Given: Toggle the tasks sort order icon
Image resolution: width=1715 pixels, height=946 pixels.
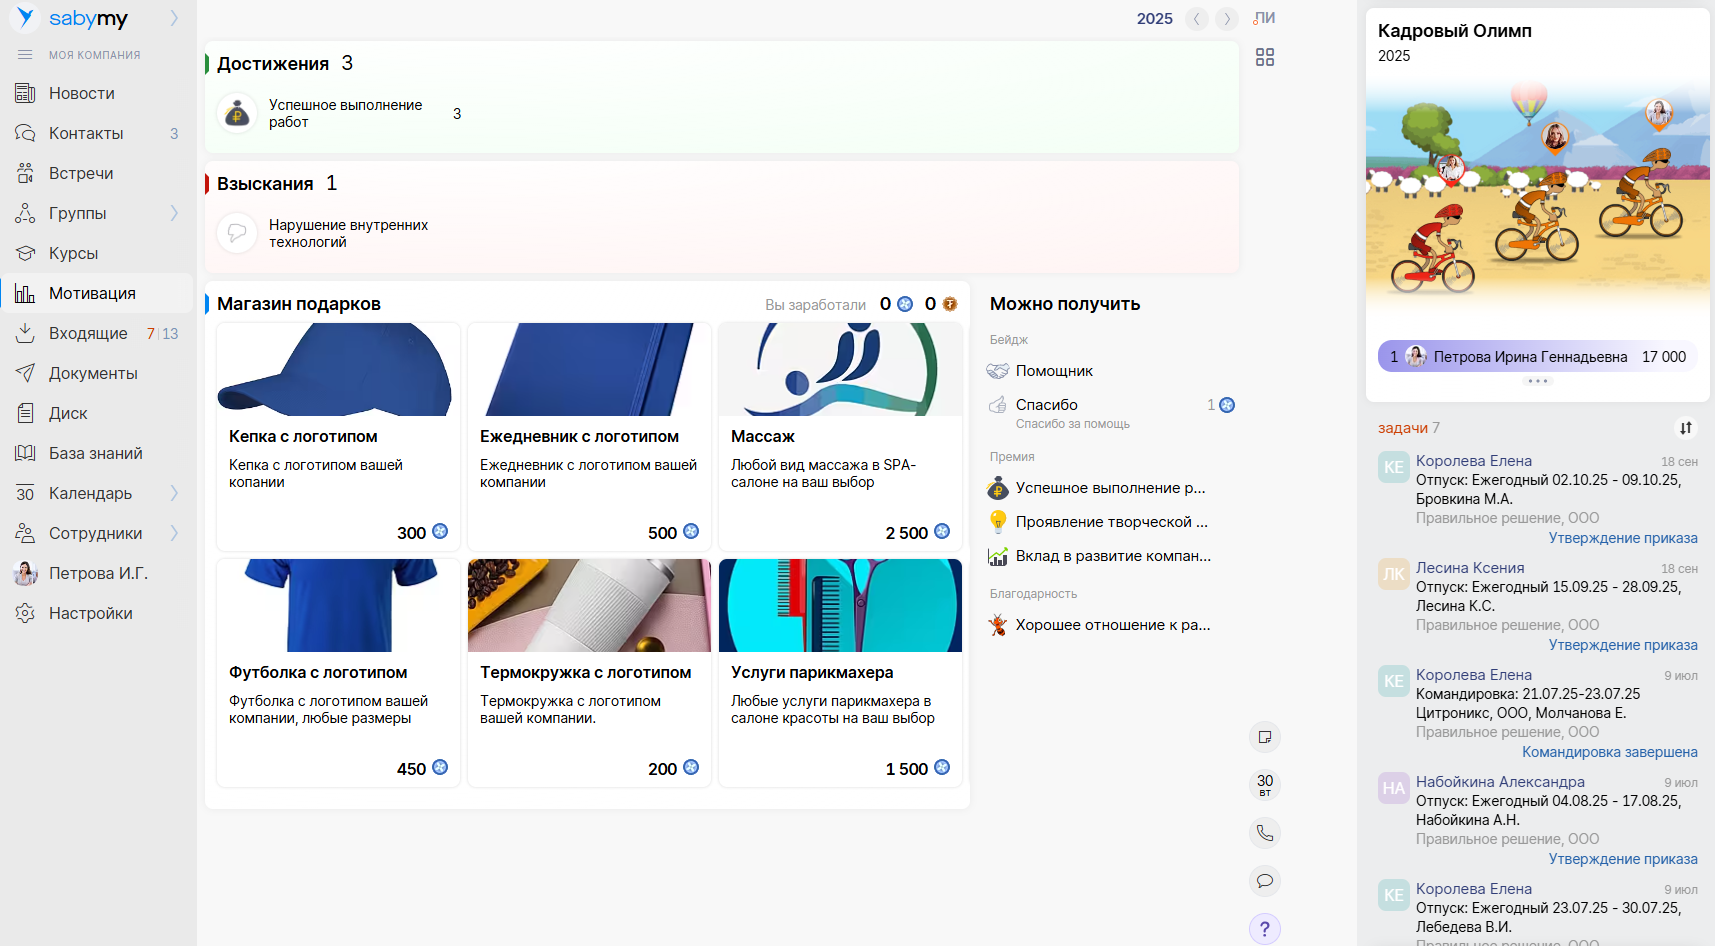Looking at the screenshot, I should tap(1686, 428).
